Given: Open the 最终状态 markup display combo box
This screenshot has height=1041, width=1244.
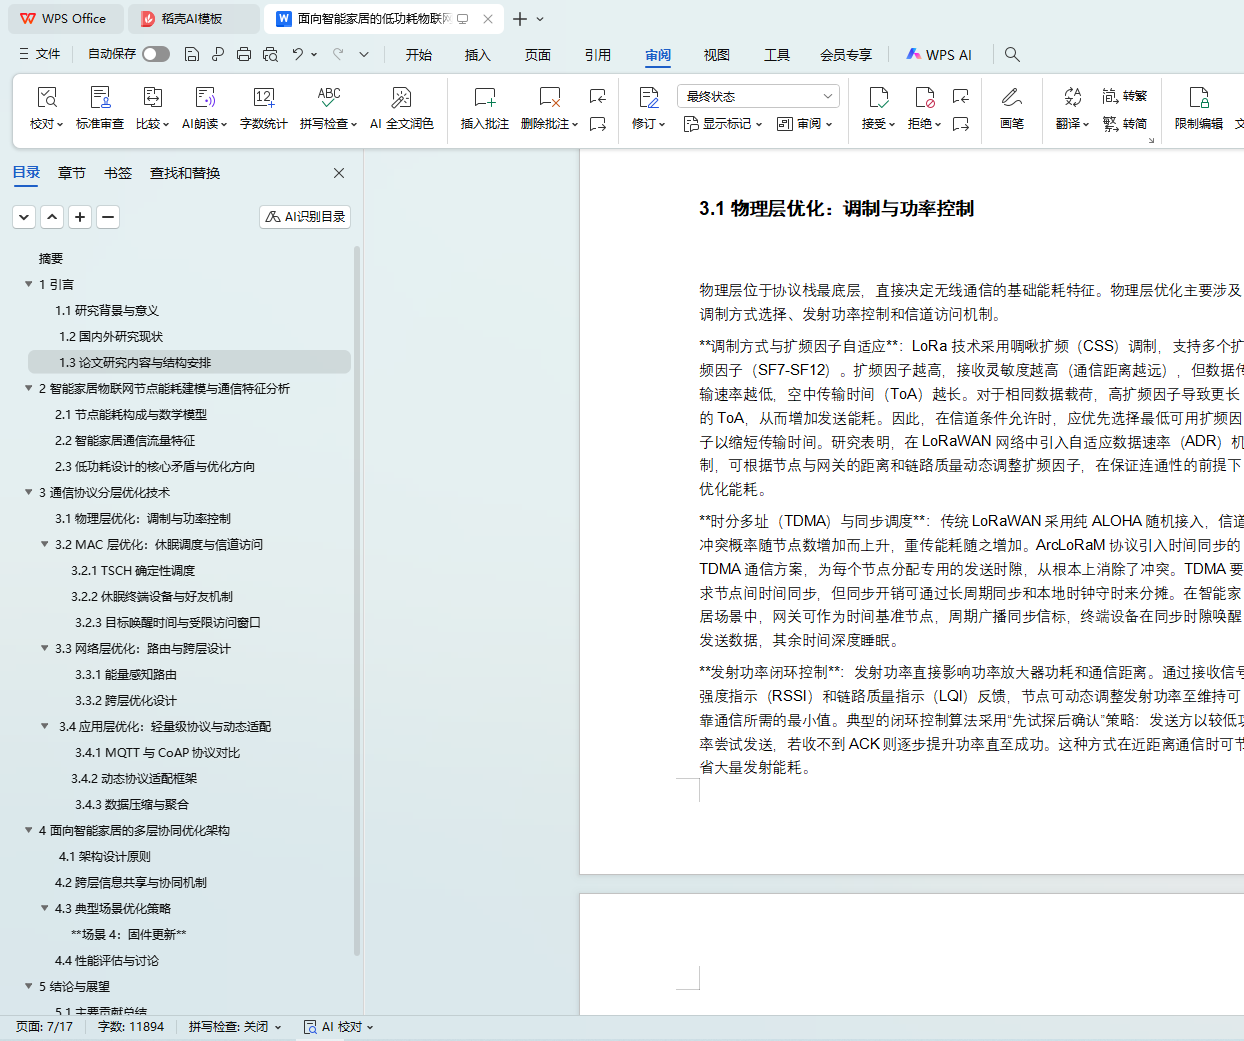Looking at the screenshot, I should (x=757, y=96).
